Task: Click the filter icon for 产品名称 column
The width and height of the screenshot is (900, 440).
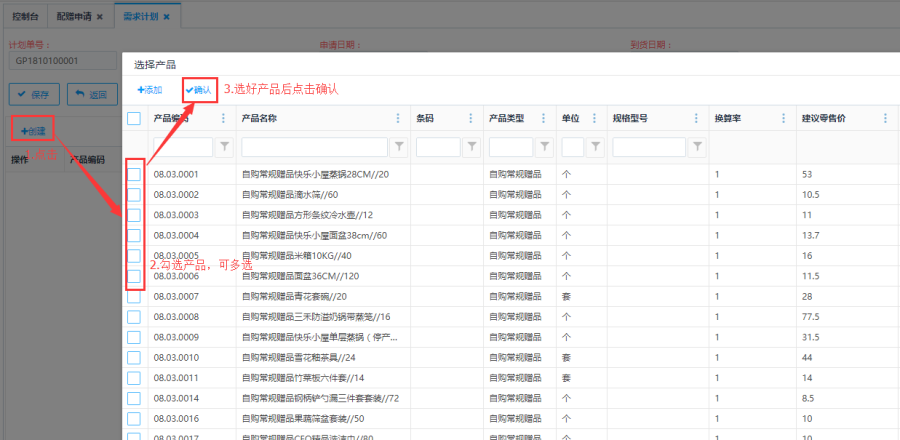Action: pos(399,147)
